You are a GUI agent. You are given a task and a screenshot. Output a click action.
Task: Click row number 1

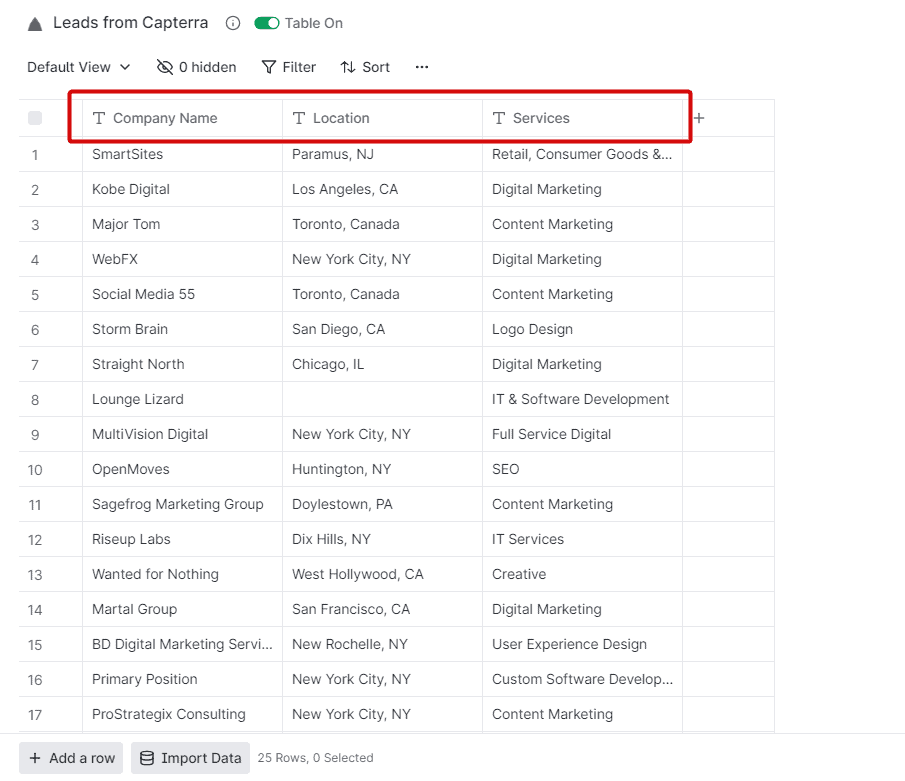click(35, 155)
